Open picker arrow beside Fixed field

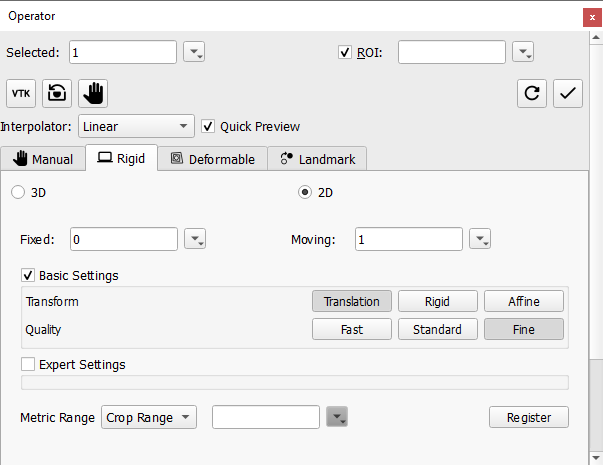click(196, 239)
